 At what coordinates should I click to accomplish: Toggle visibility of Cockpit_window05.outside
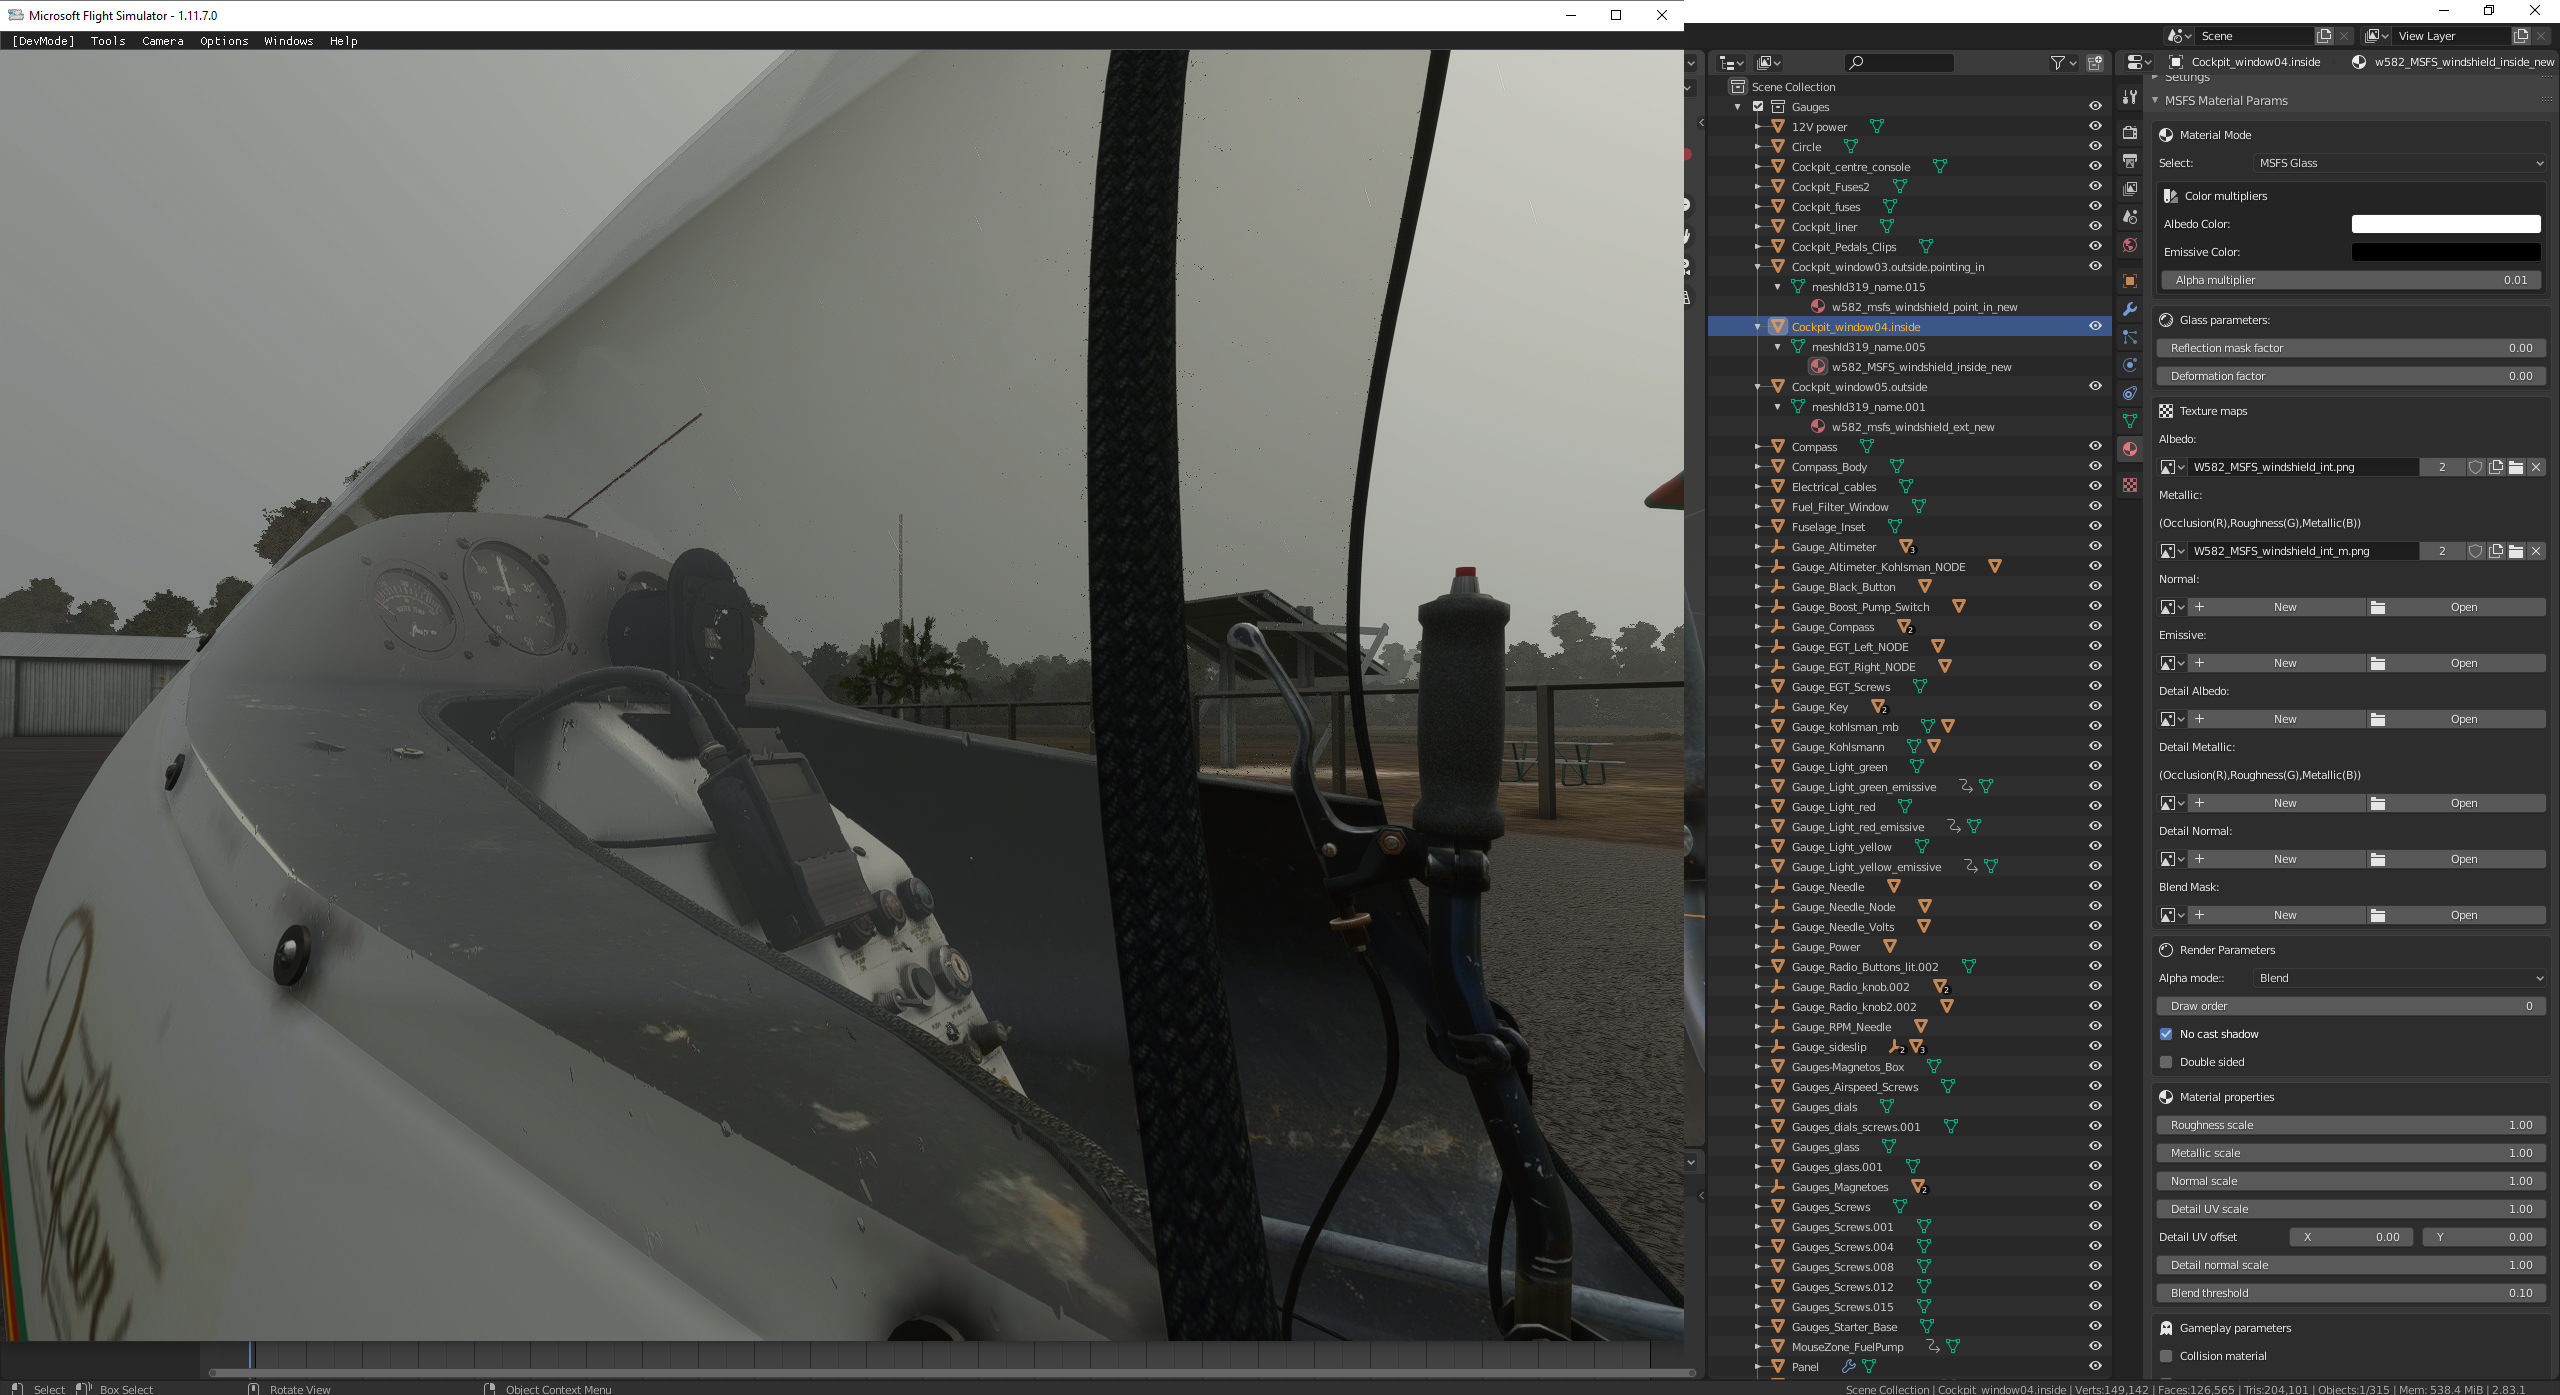pos(2095,387)
